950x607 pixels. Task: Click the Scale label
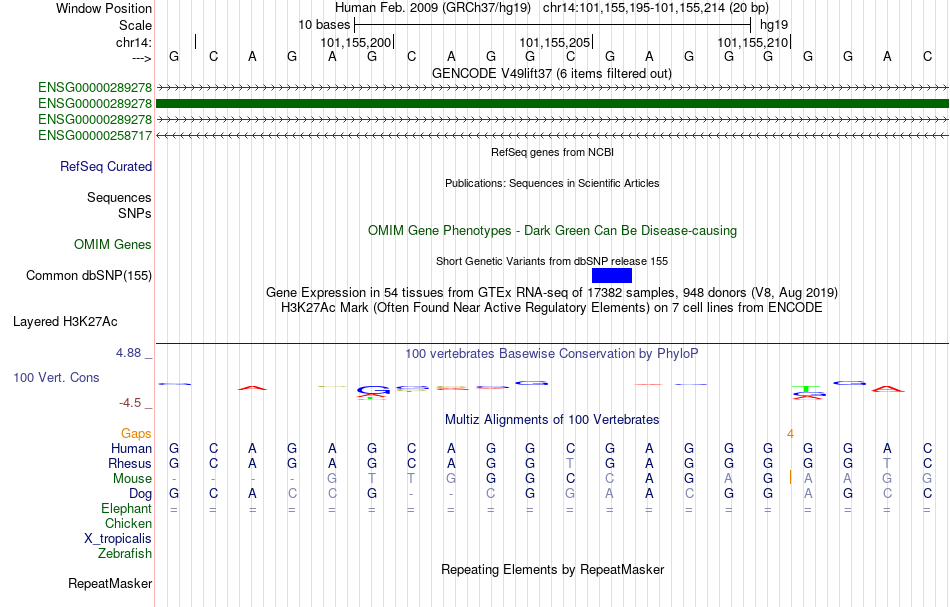point(136,25)
